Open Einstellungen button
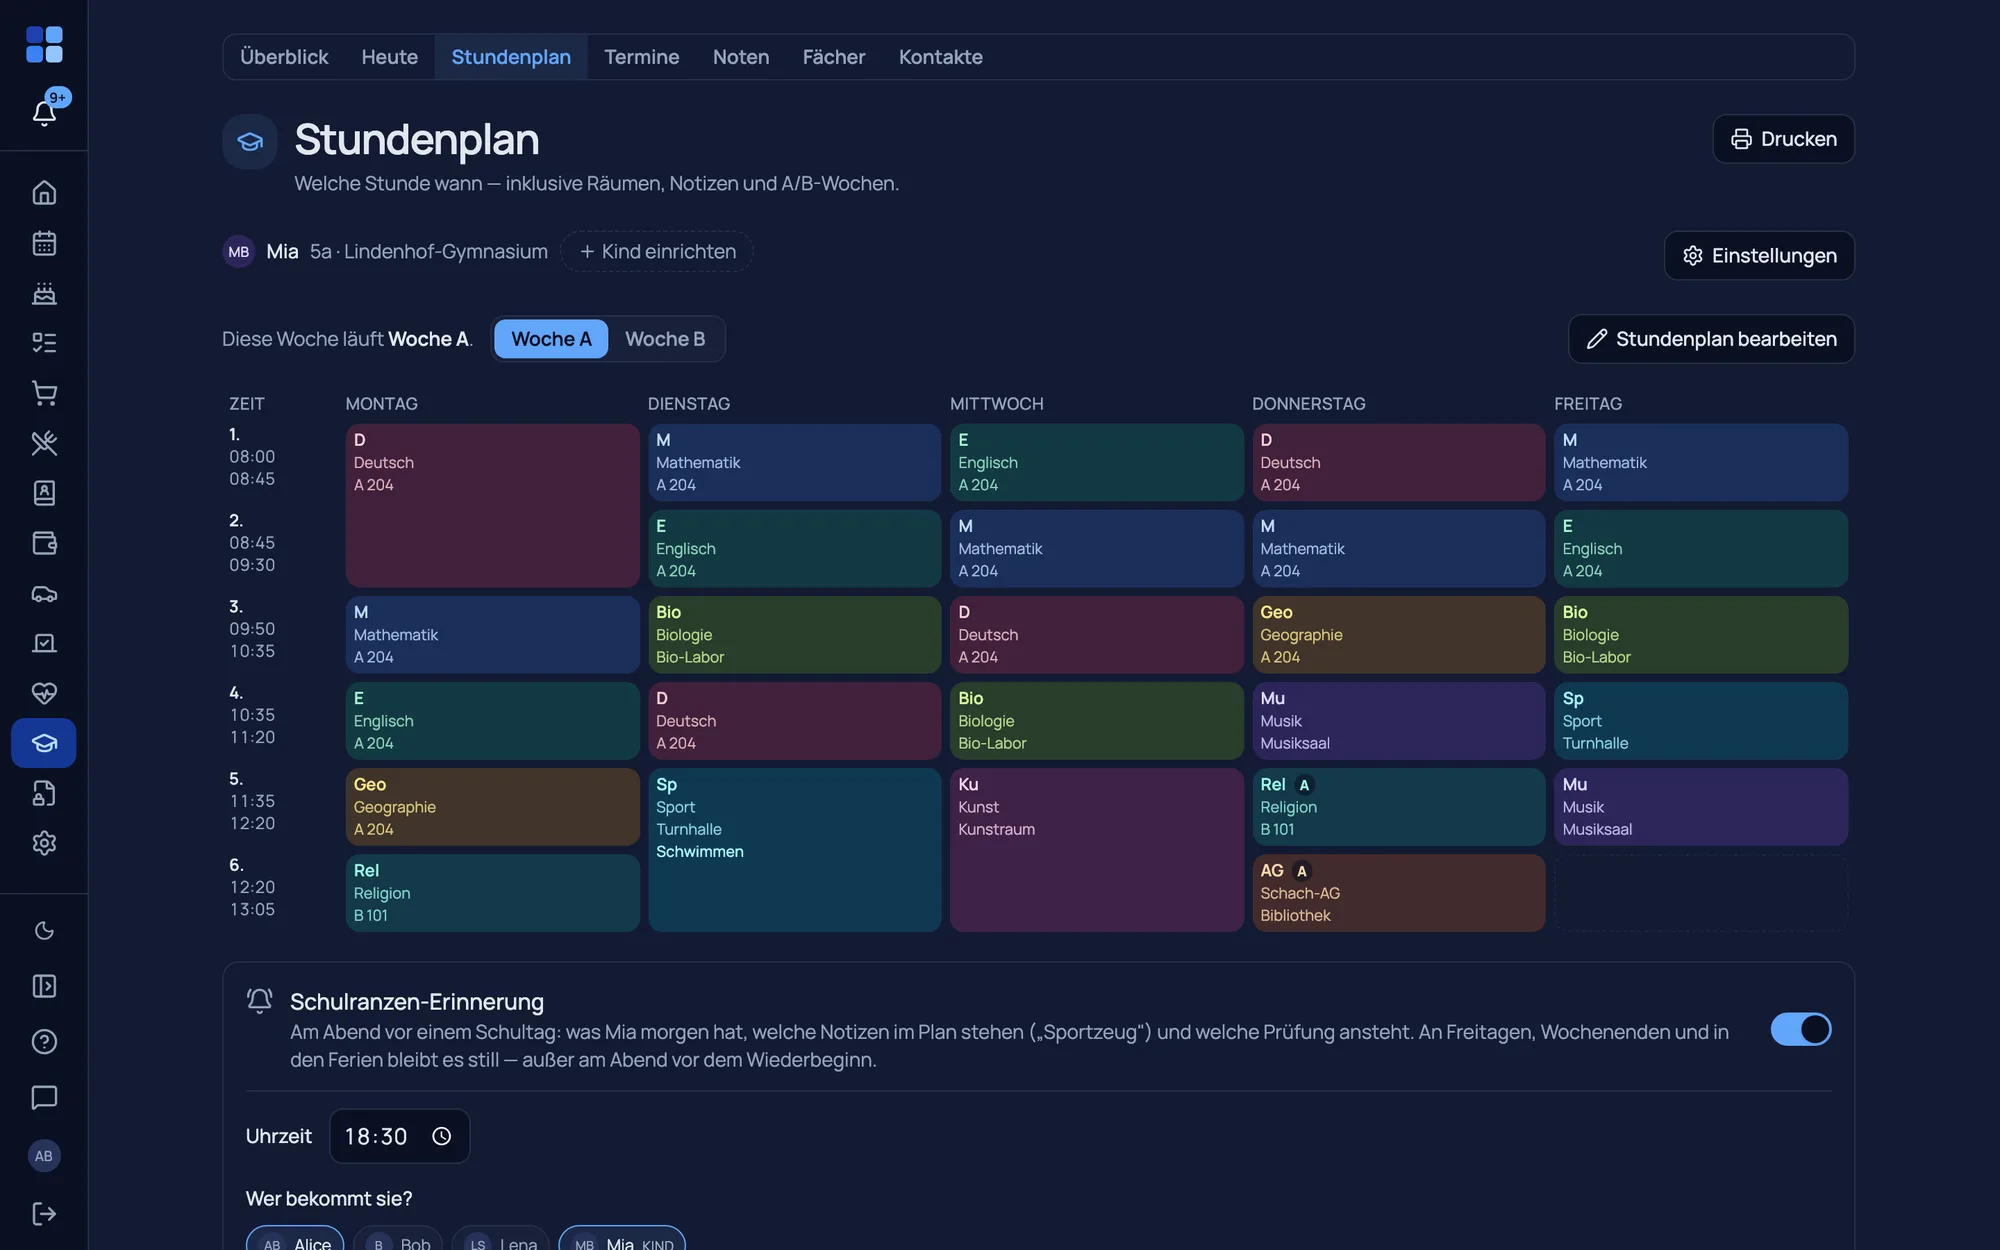 [1759, 255]
